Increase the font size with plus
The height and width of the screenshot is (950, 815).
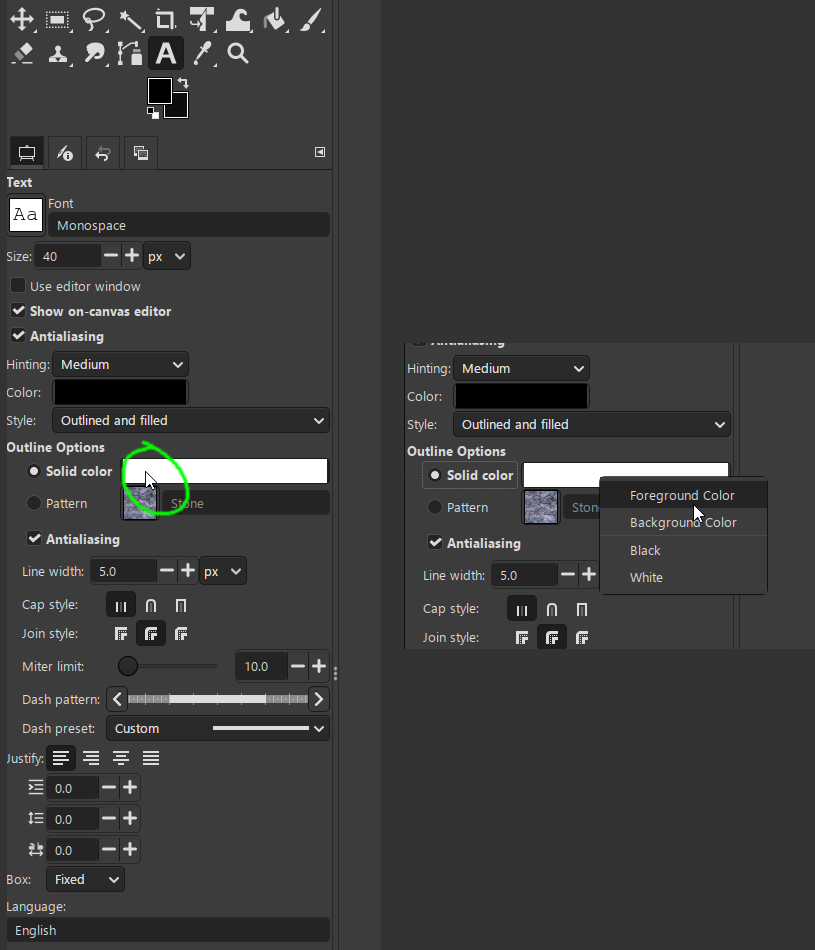[131, 256]
